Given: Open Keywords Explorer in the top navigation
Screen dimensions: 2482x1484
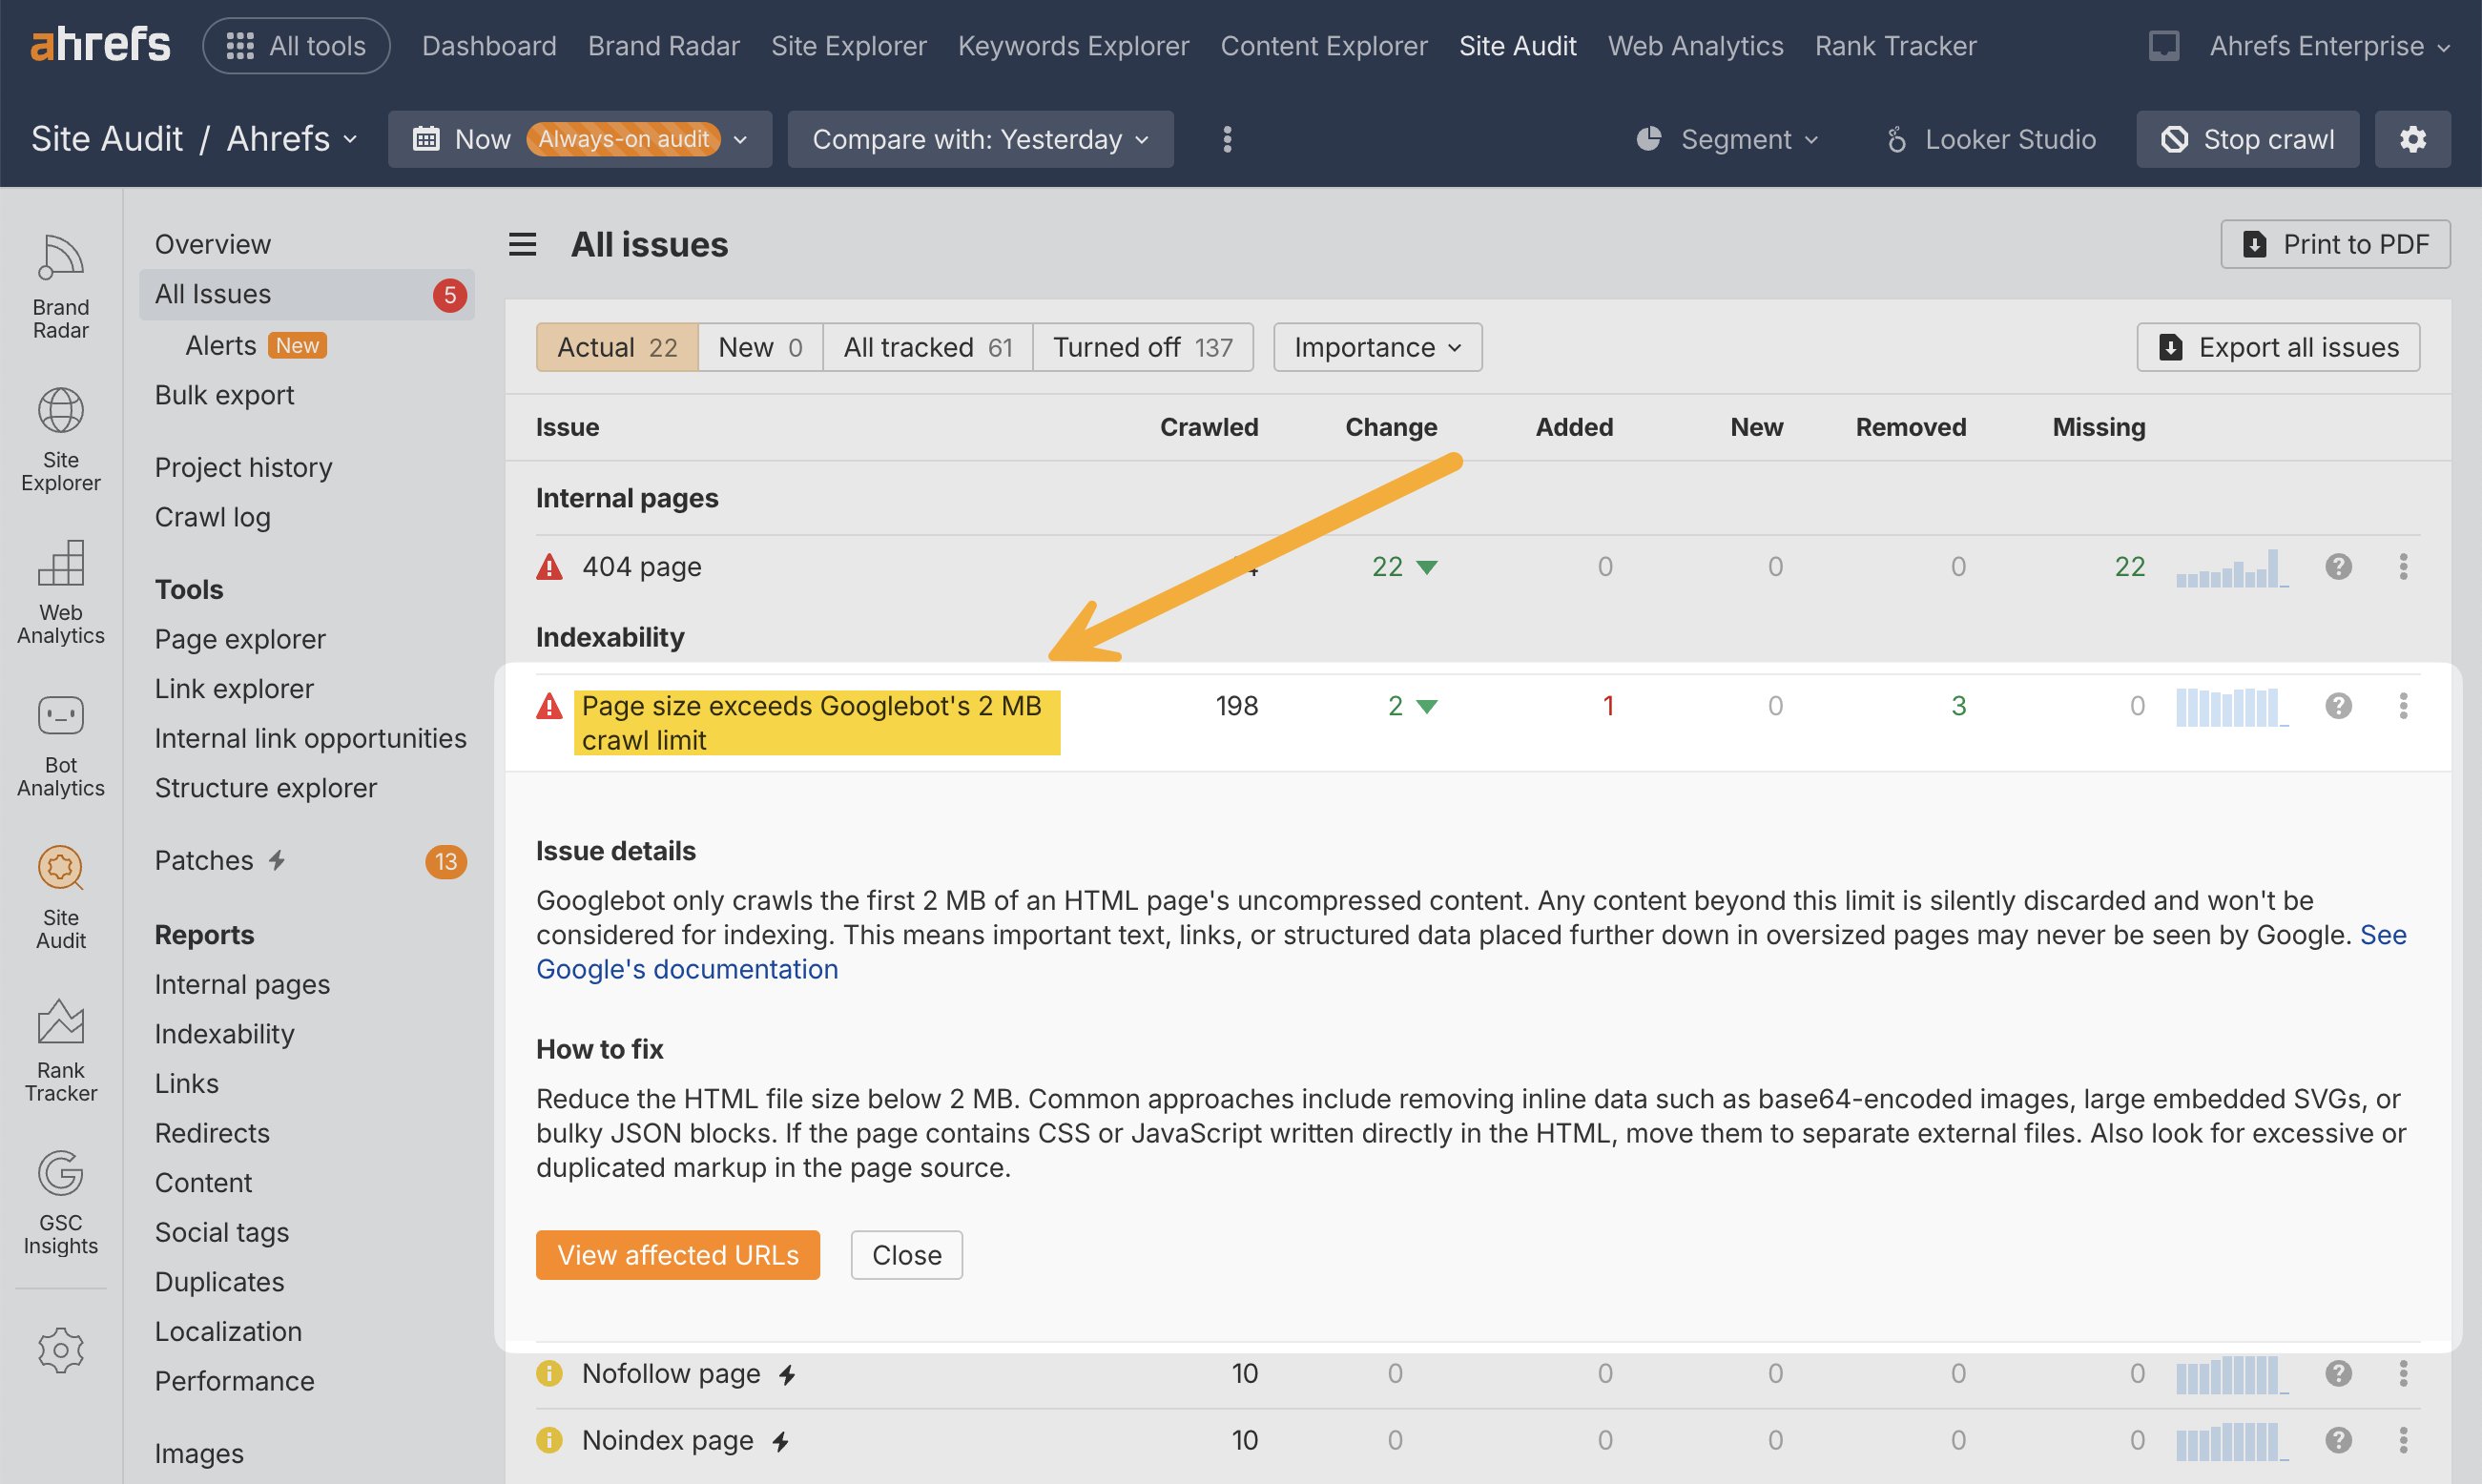Looking at the screenshot, I should [1072, 46].
